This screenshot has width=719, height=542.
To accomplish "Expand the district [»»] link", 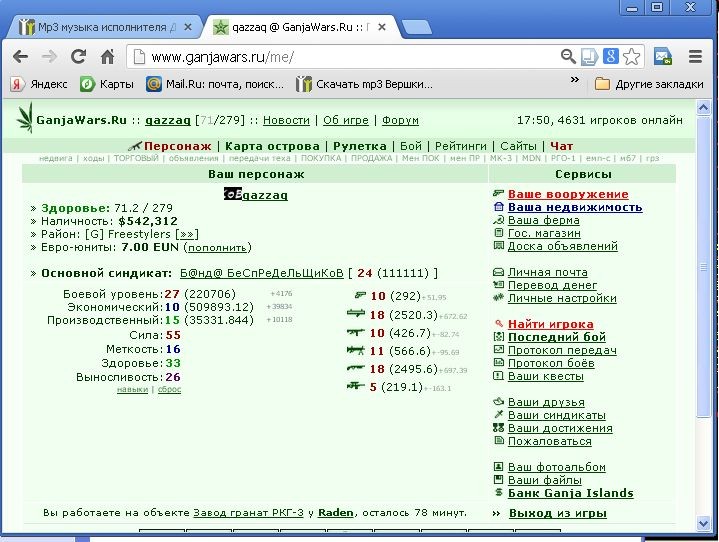I will pos(187,234).
